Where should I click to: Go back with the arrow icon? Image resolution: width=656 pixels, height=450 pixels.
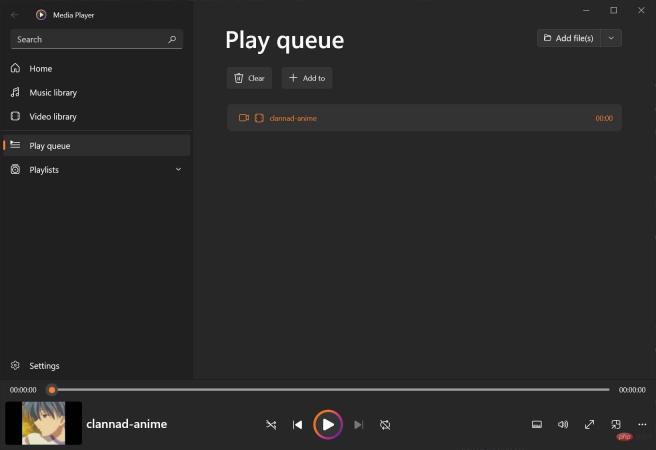(15, 15)
